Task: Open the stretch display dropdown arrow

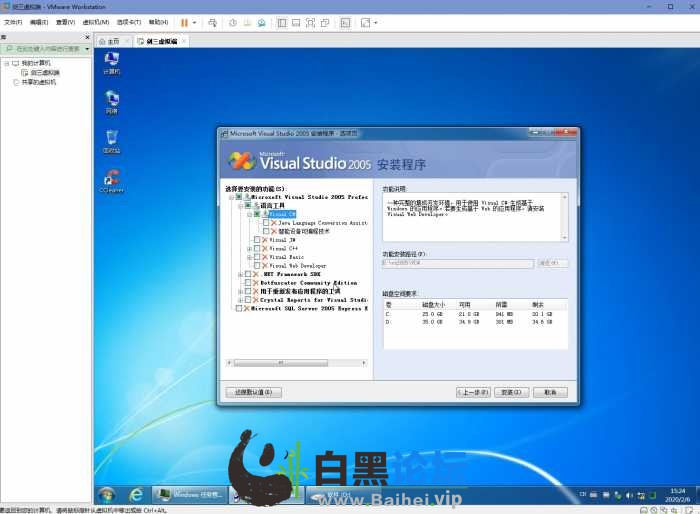Action: point(375,23)
